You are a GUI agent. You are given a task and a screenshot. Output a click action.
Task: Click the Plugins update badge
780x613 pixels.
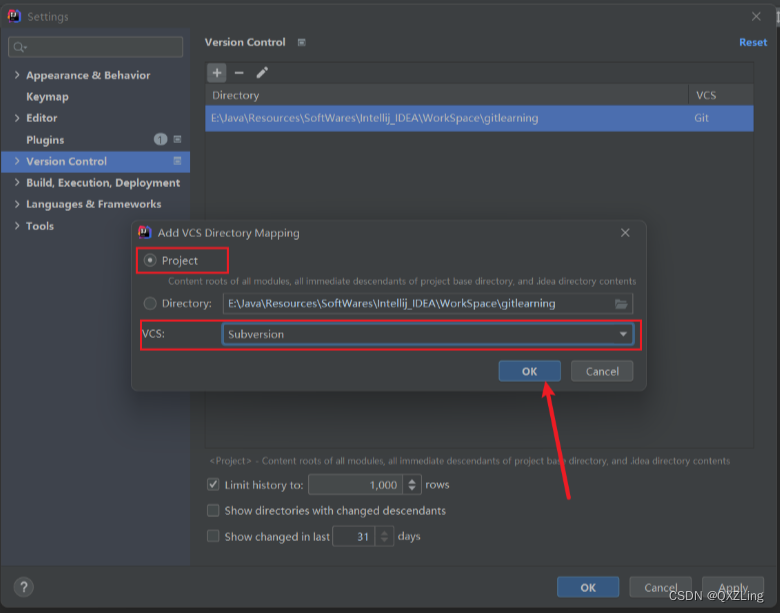[x=160, y=140]
